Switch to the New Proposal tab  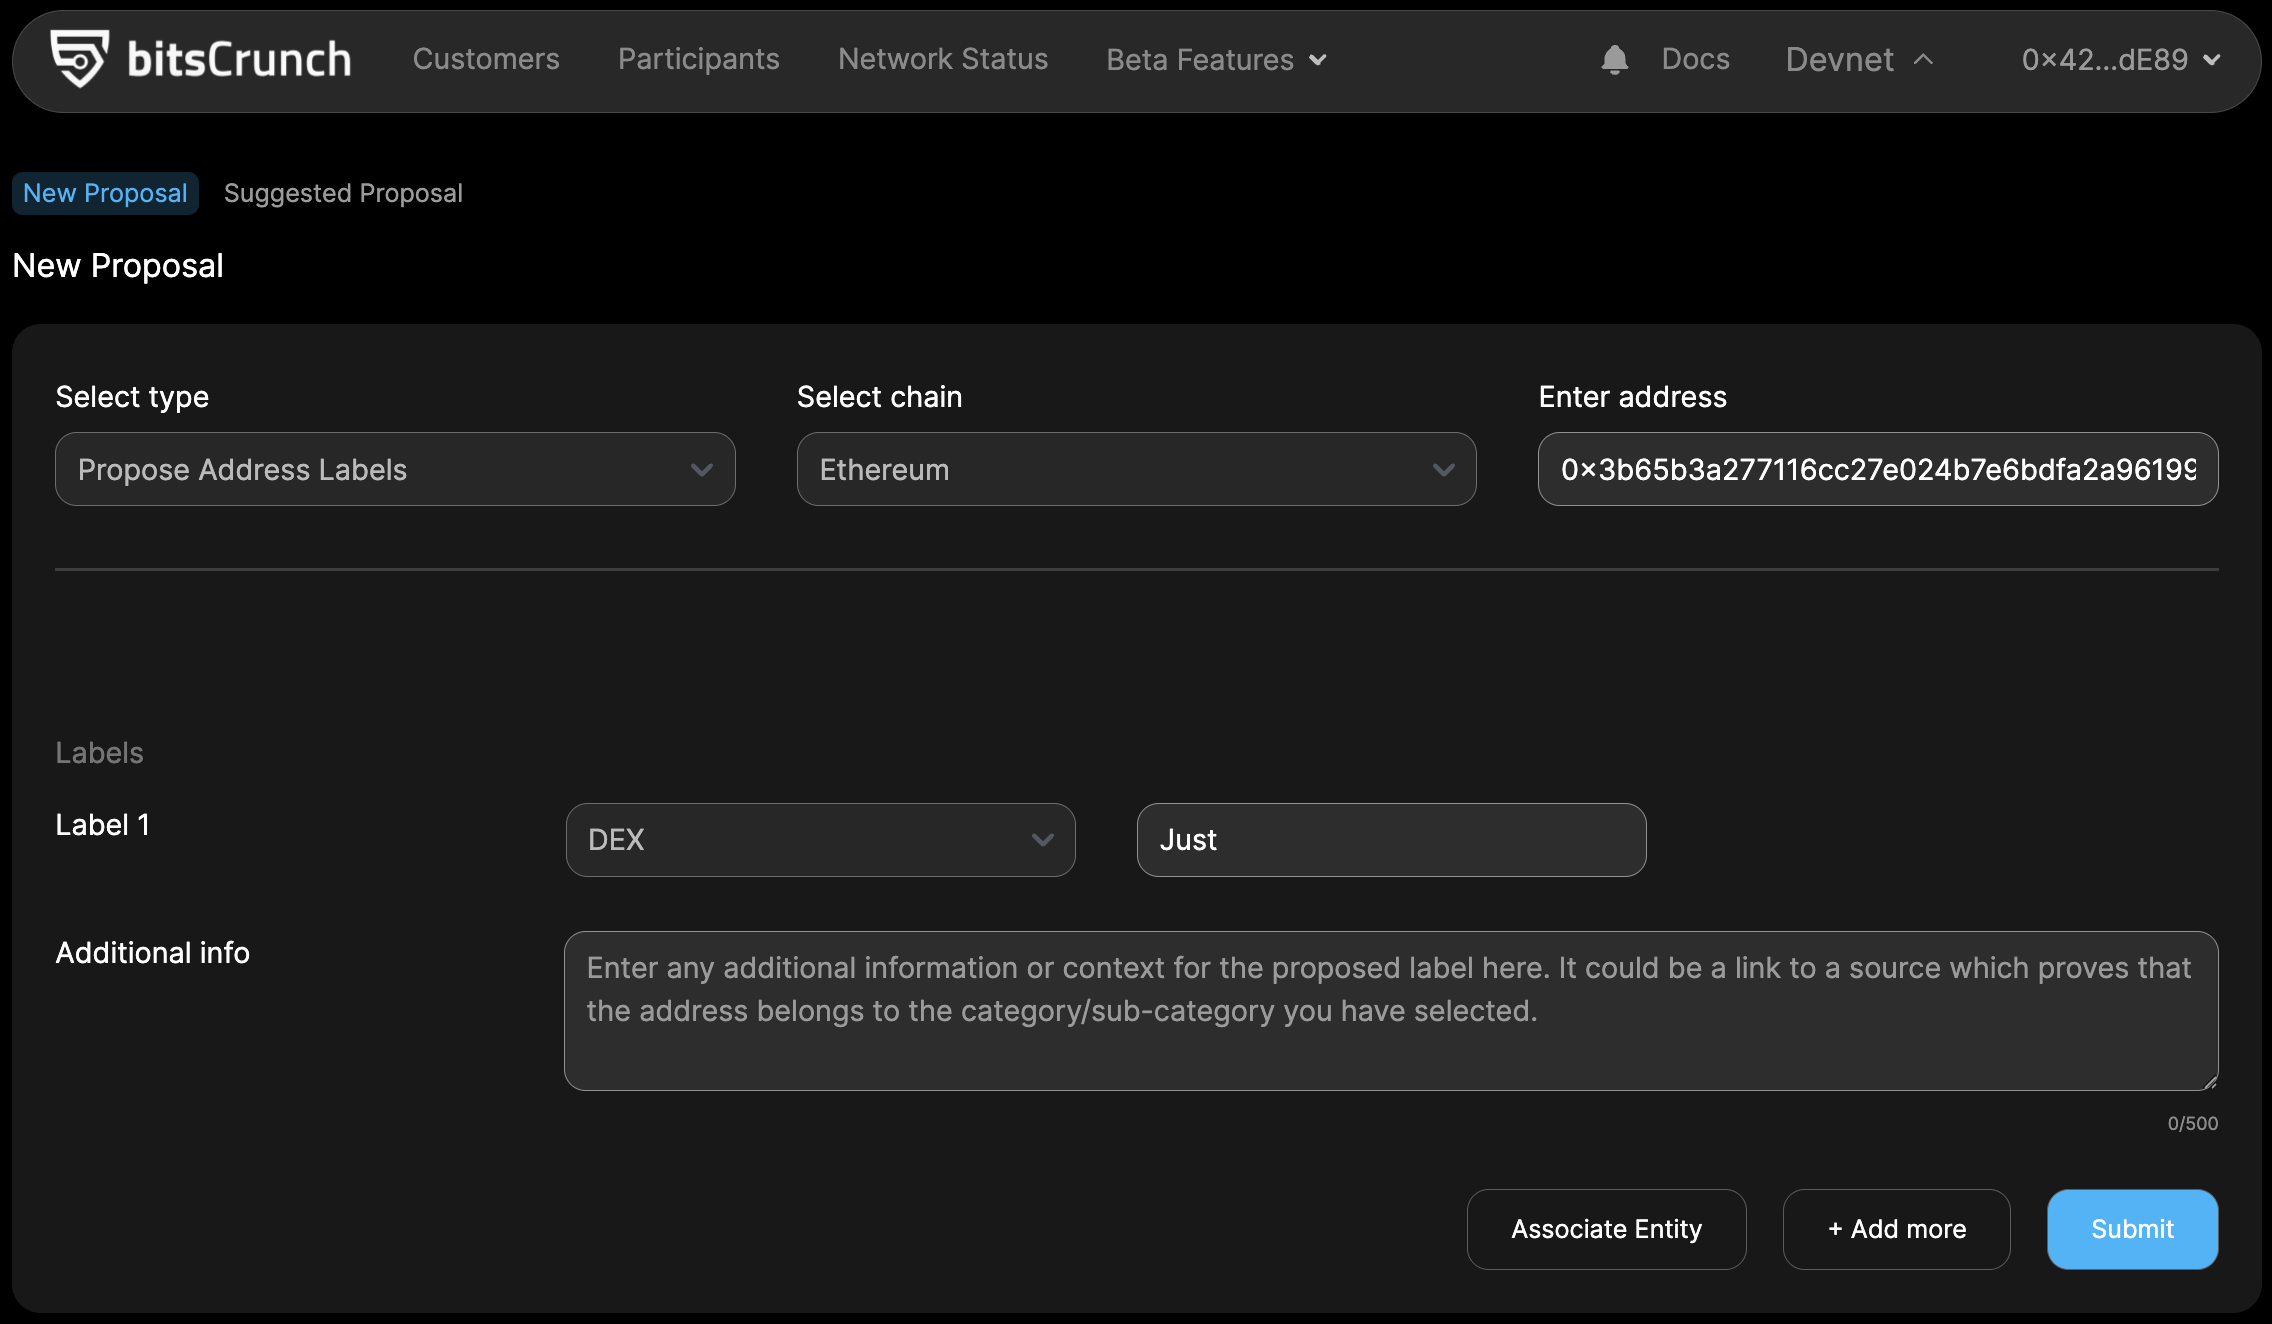(105, 193)
